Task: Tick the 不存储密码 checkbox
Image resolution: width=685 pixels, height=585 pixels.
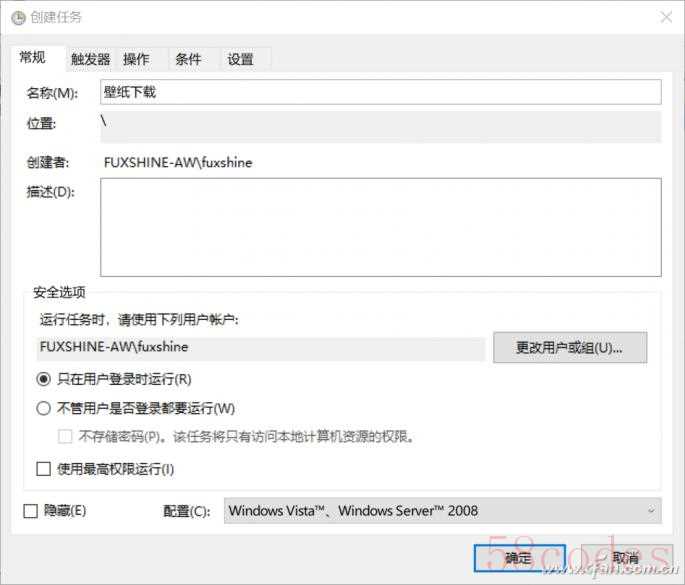Action: click(65, 436)
